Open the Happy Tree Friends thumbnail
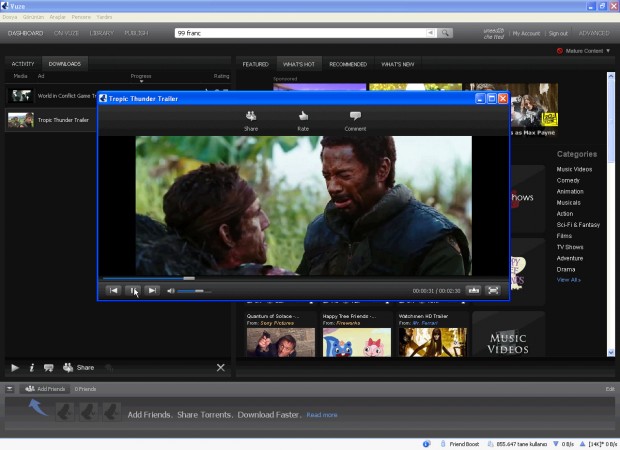This screenshot has width=620, height=450. point(357,342)
